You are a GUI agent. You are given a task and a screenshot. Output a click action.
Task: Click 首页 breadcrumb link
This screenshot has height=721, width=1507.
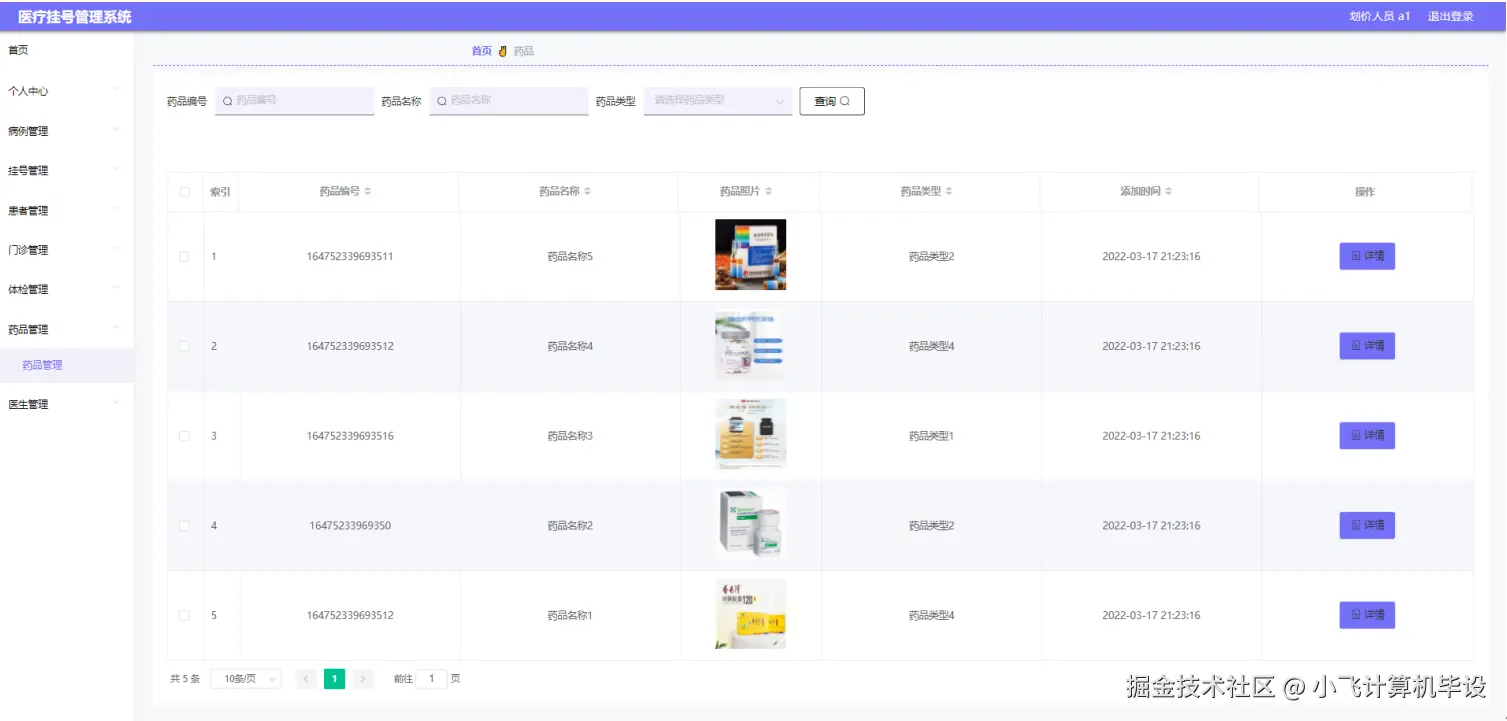[482, 51]
